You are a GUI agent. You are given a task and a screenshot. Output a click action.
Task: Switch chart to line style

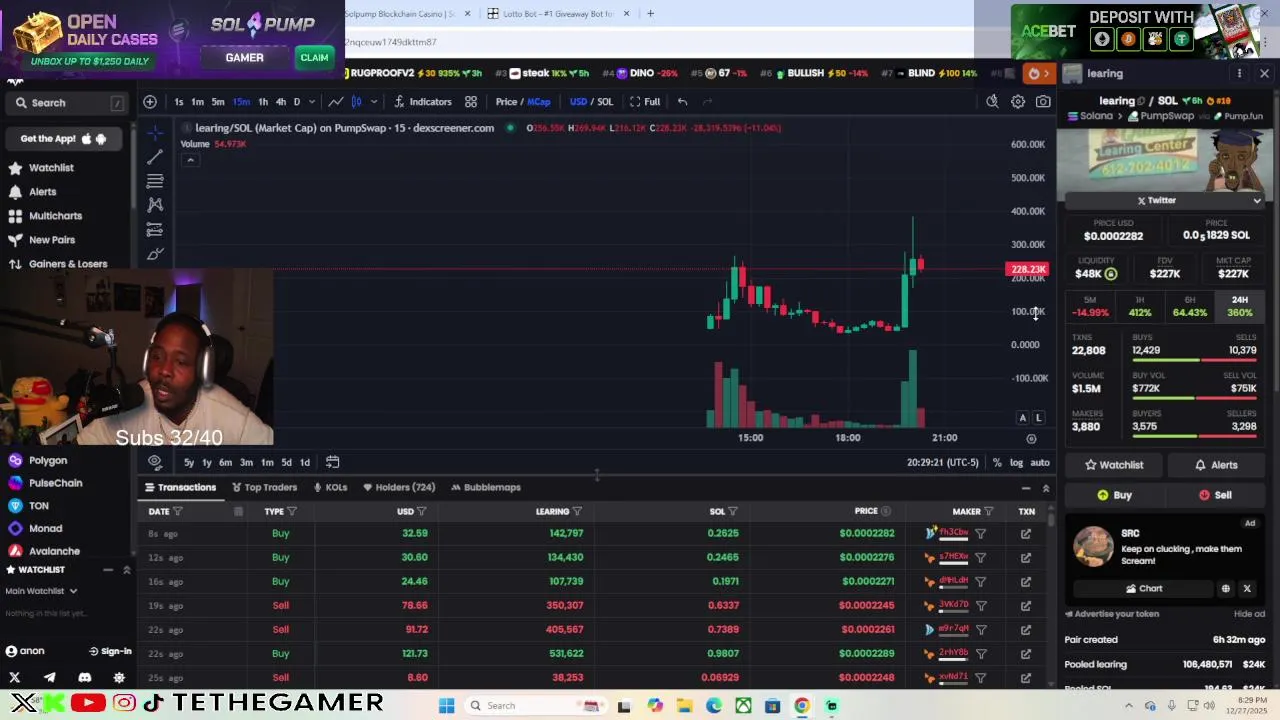coord(336,101)
